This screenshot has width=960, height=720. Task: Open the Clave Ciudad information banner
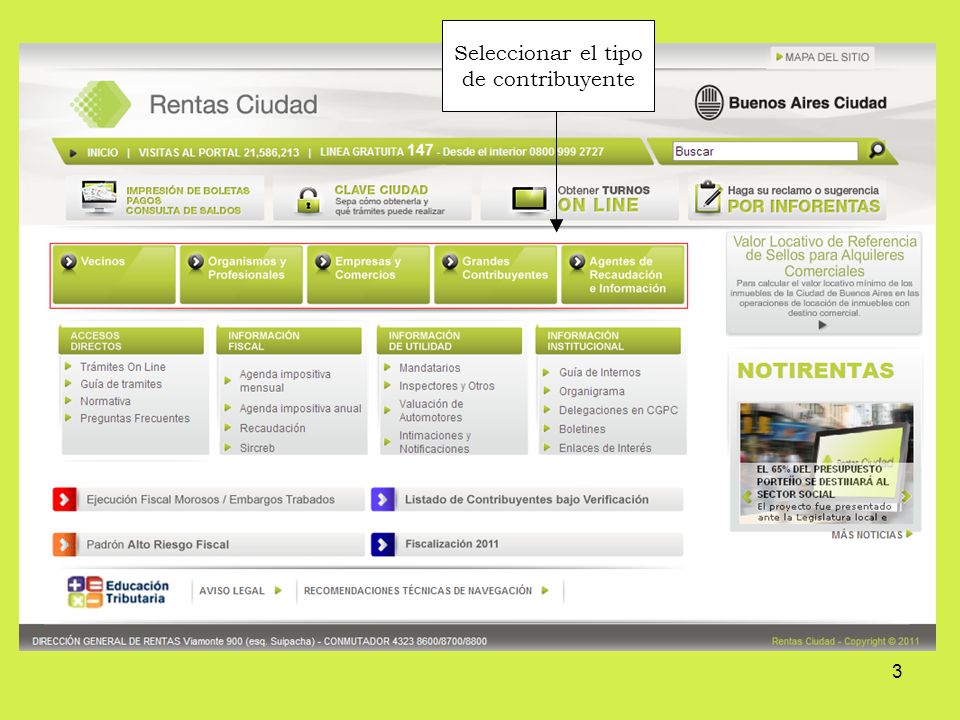pos(372,198)
